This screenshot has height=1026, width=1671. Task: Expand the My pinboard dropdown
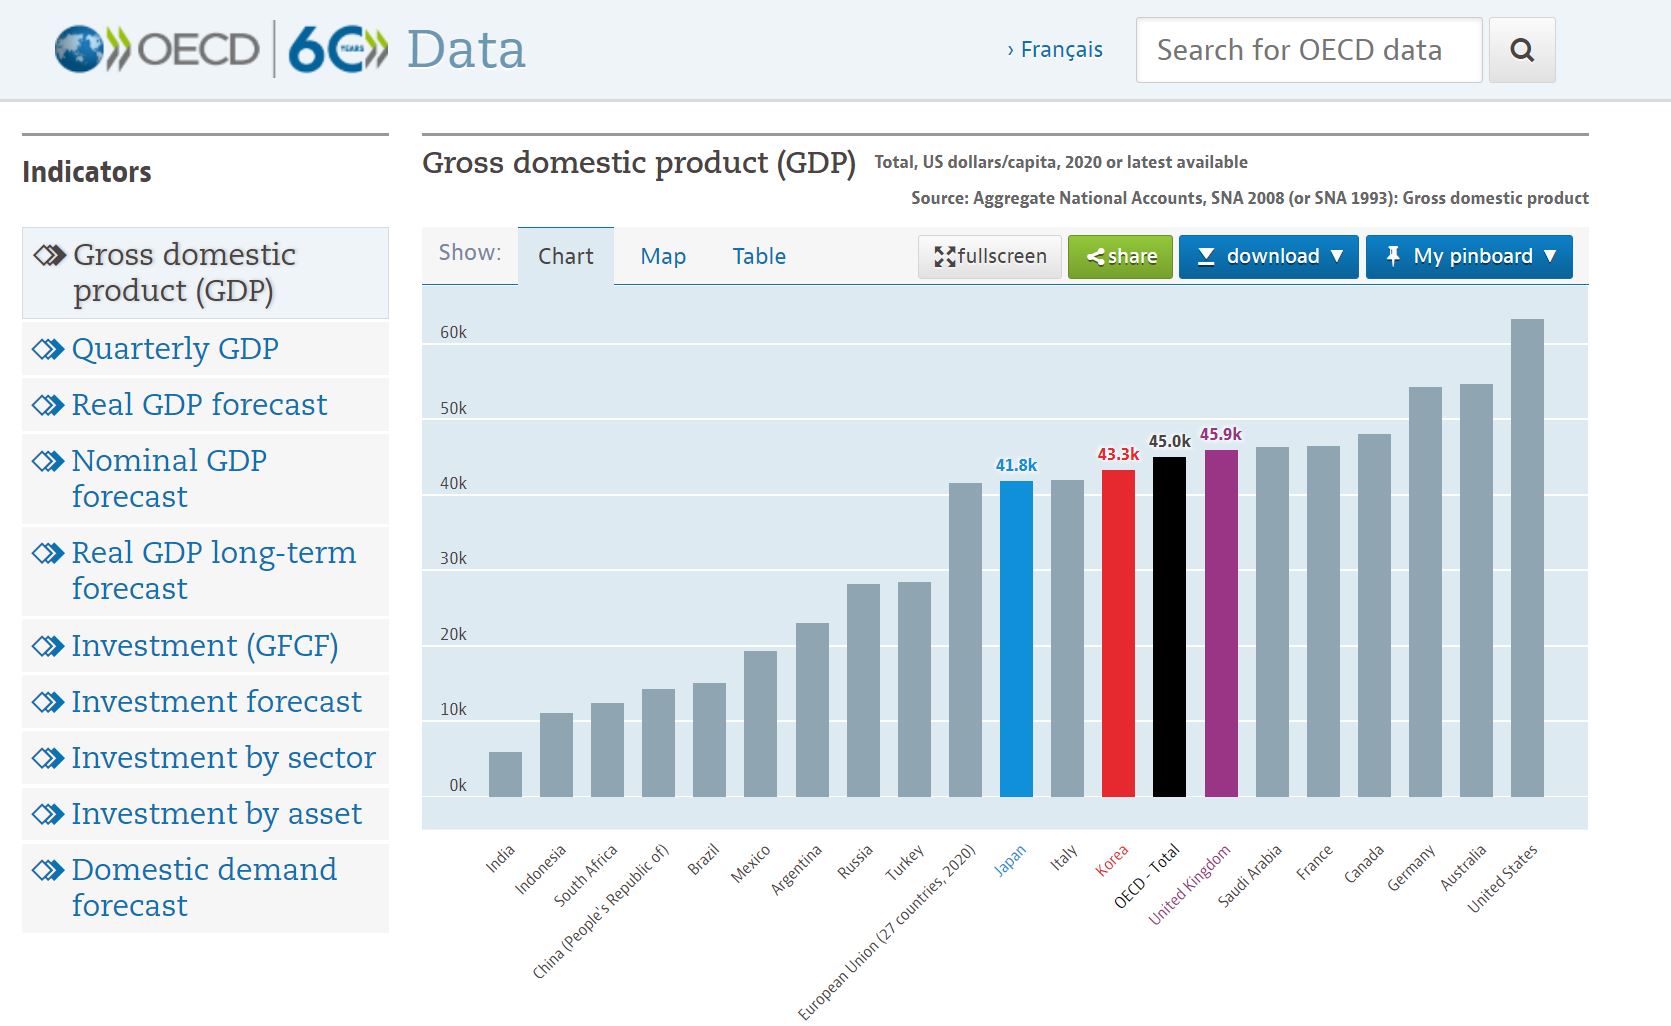coord(1470,256)
